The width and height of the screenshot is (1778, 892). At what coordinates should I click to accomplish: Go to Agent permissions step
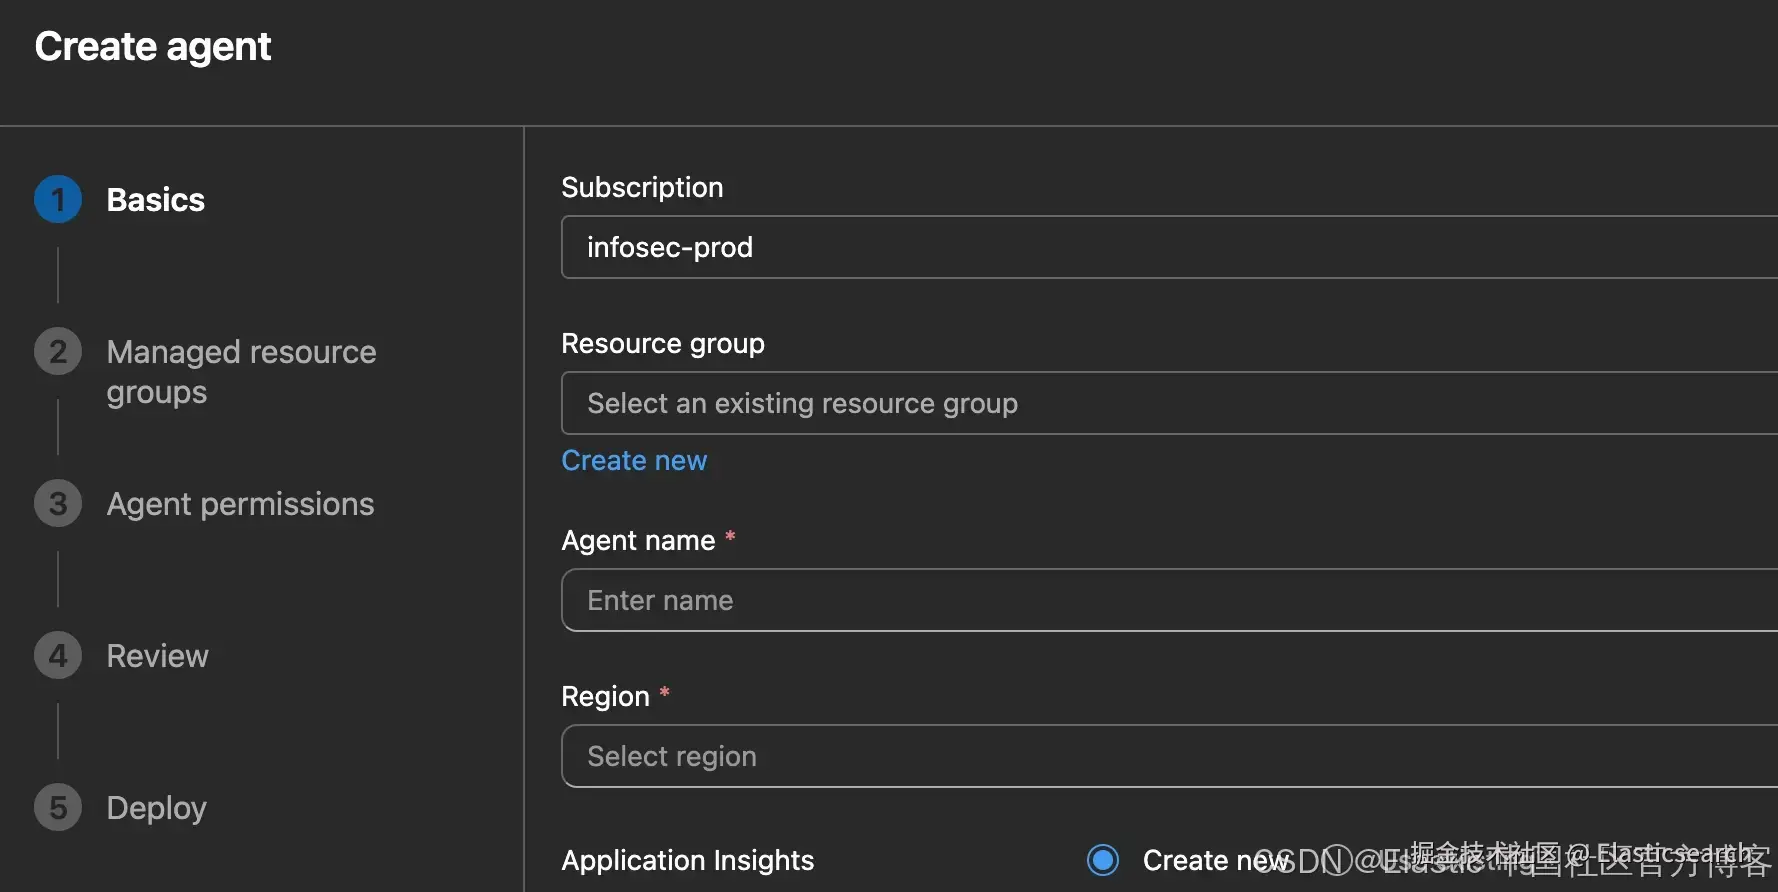point(240,504)
